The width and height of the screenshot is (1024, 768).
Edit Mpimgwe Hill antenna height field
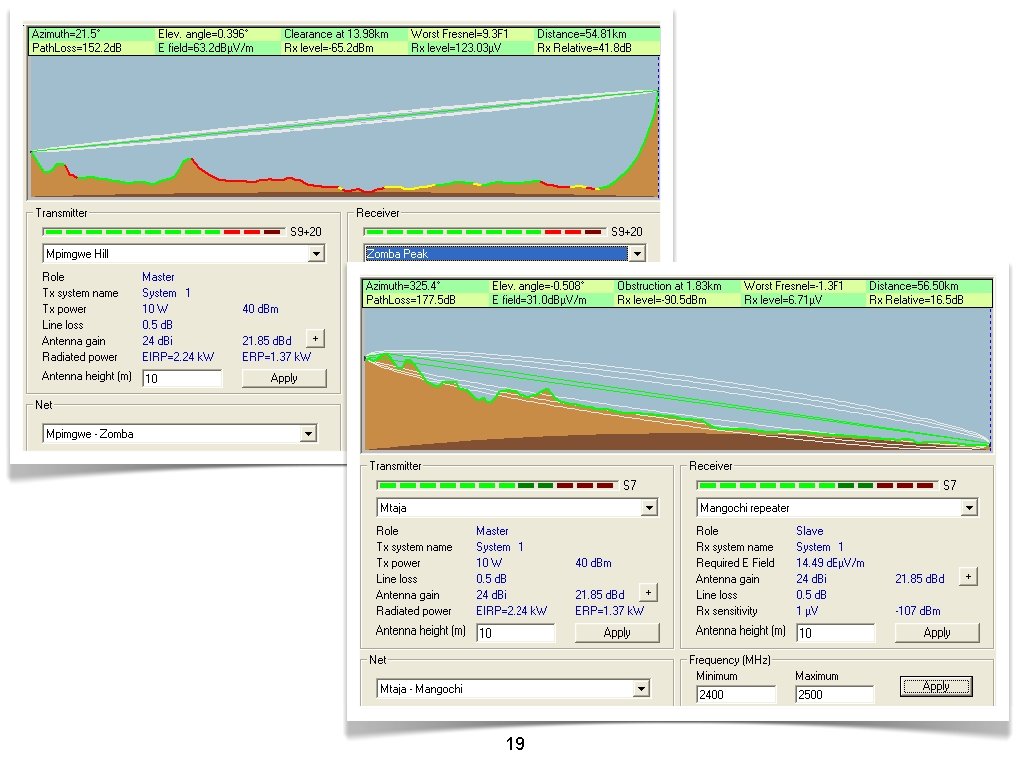pyautogui.click(x=182, y=378)
